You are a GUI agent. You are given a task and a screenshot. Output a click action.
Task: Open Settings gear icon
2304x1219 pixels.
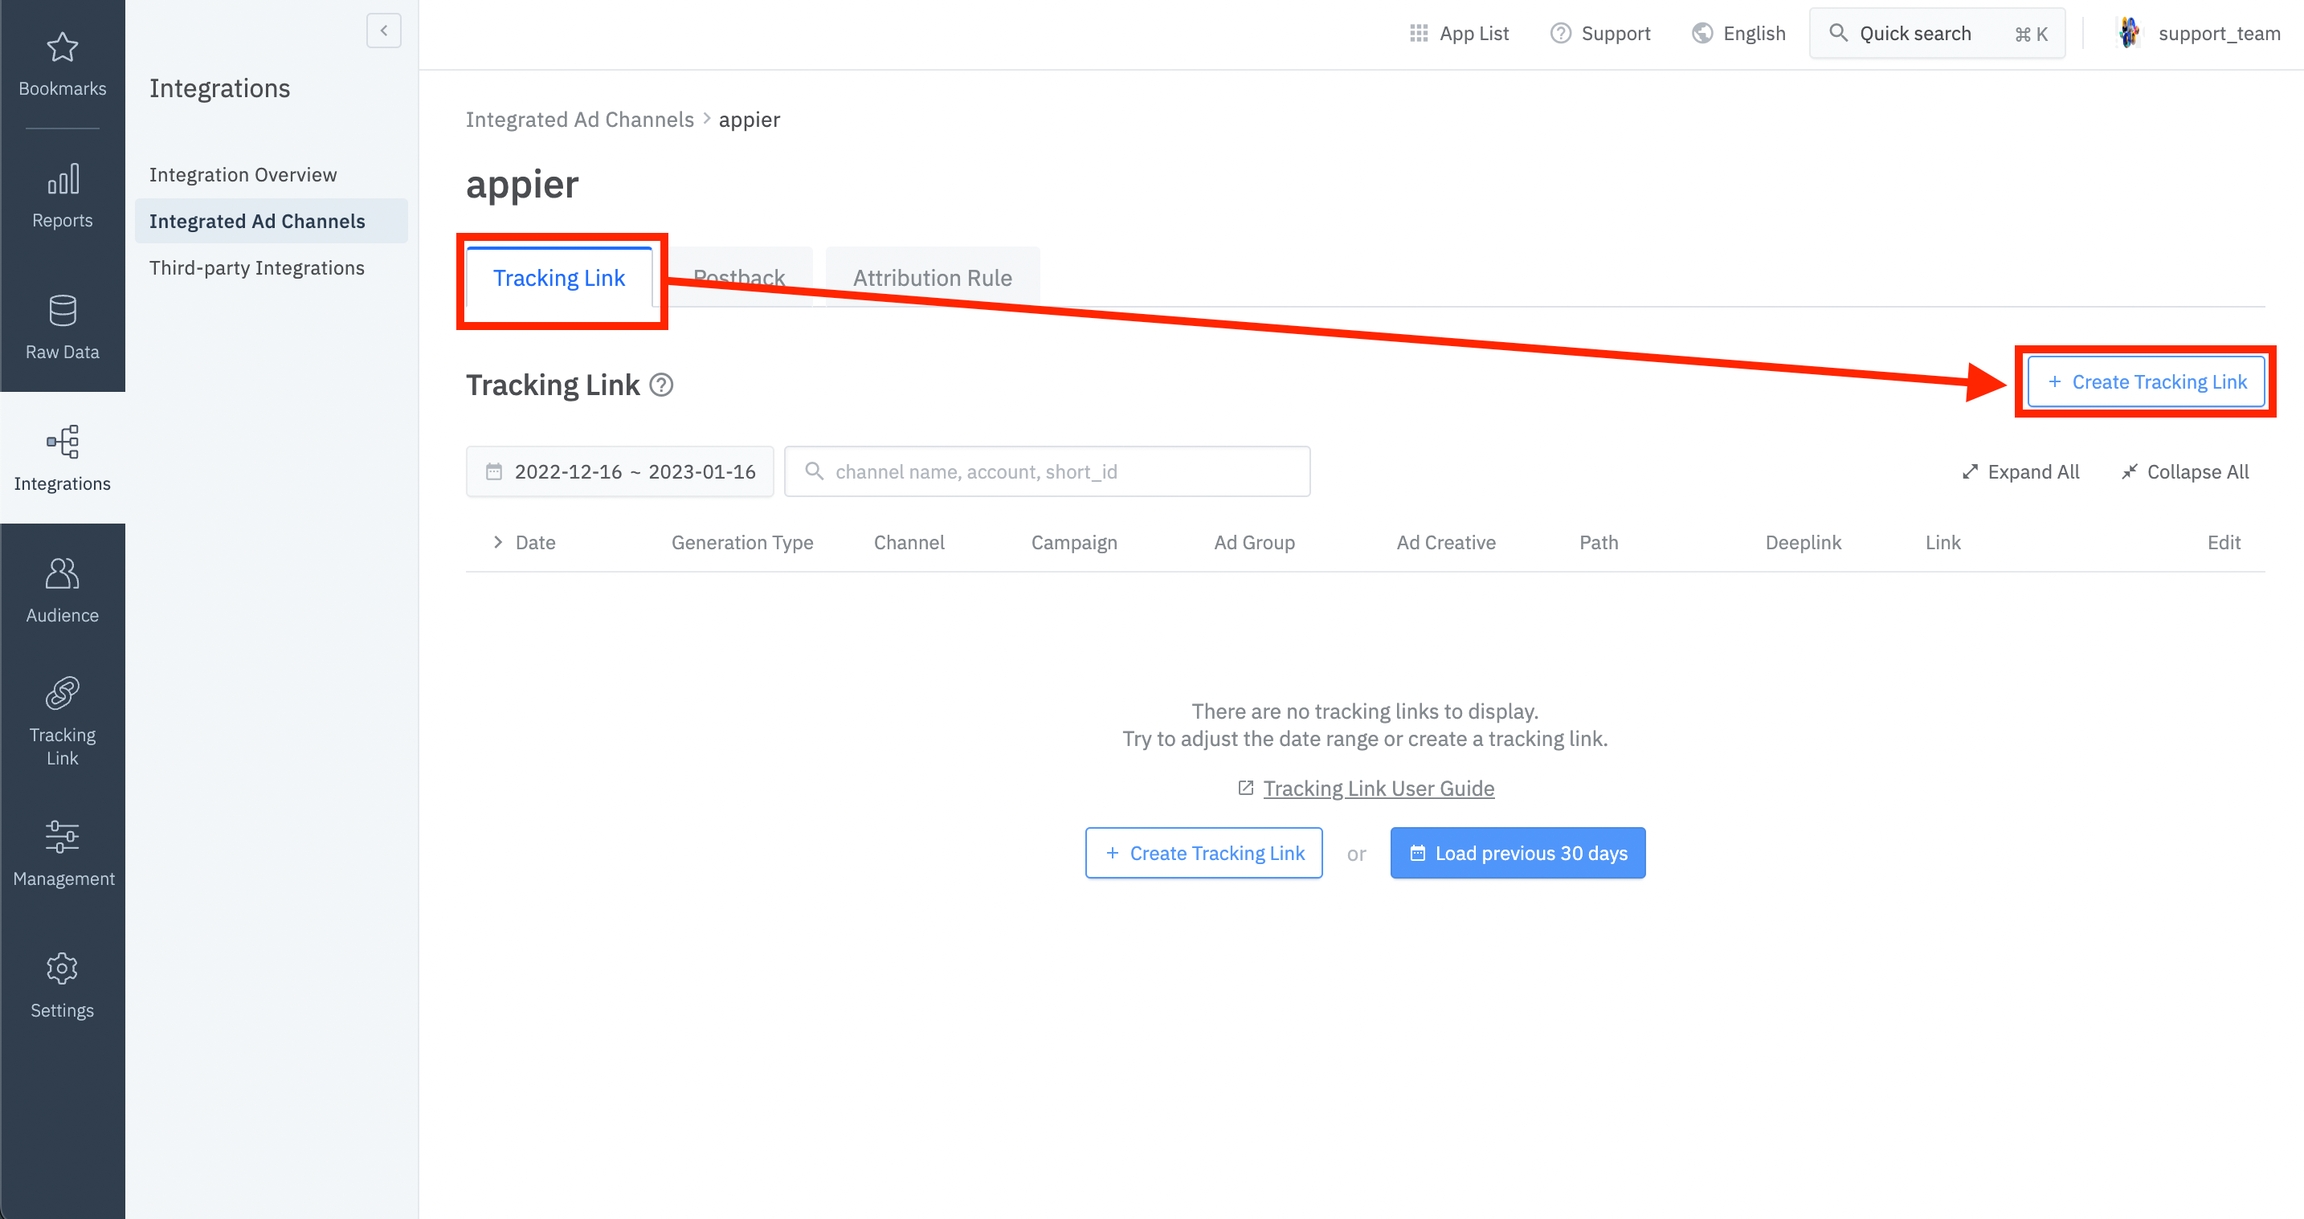pyautogui.click(x=62, y=968)
